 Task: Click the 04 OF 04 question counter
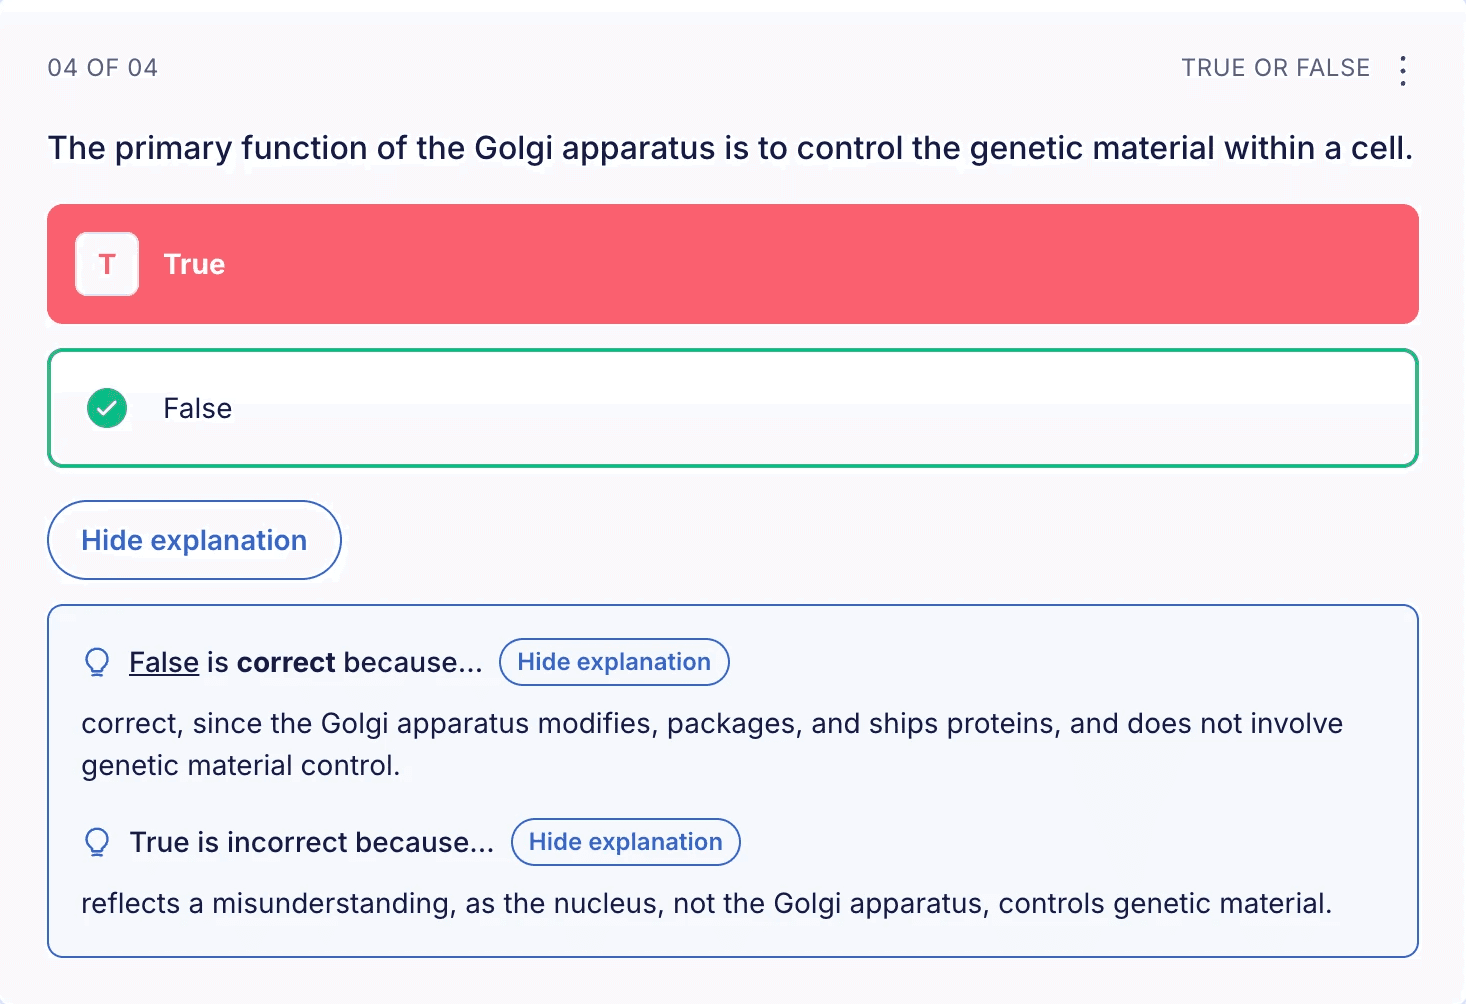(103, 68)
